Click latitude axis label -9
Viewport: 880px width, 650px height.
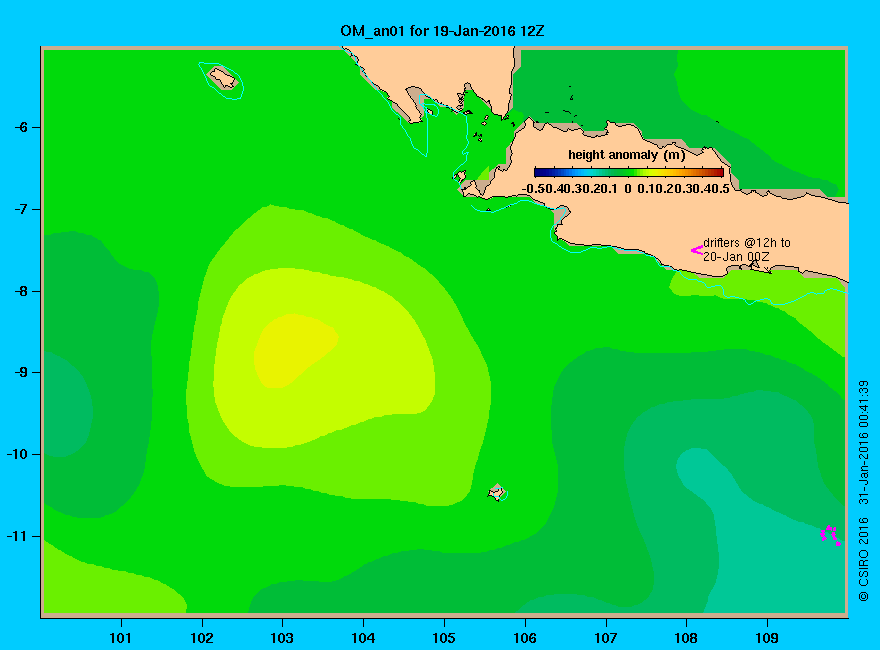click(21, 373)
